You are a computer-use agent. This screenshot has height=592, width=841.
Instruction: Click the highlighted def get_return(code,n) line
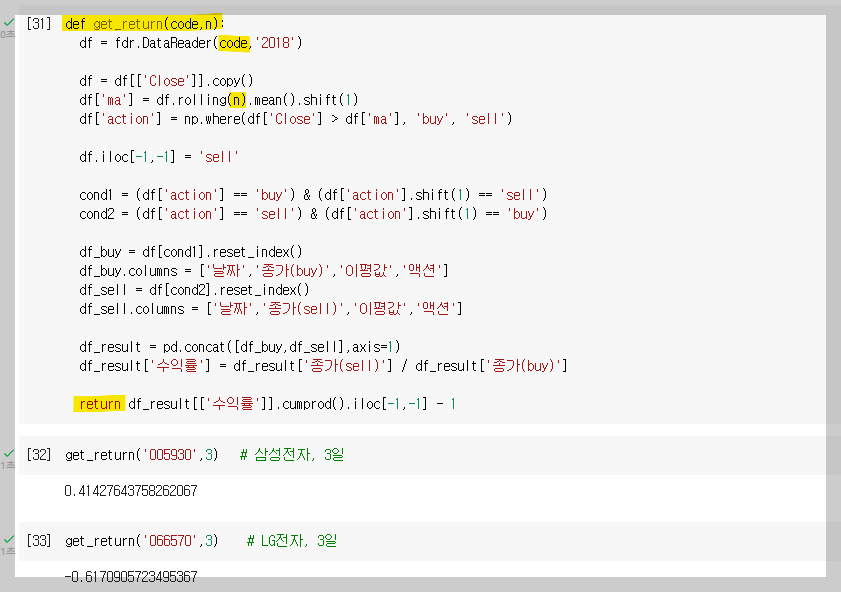pyautogui.click(x=143, y=24)
